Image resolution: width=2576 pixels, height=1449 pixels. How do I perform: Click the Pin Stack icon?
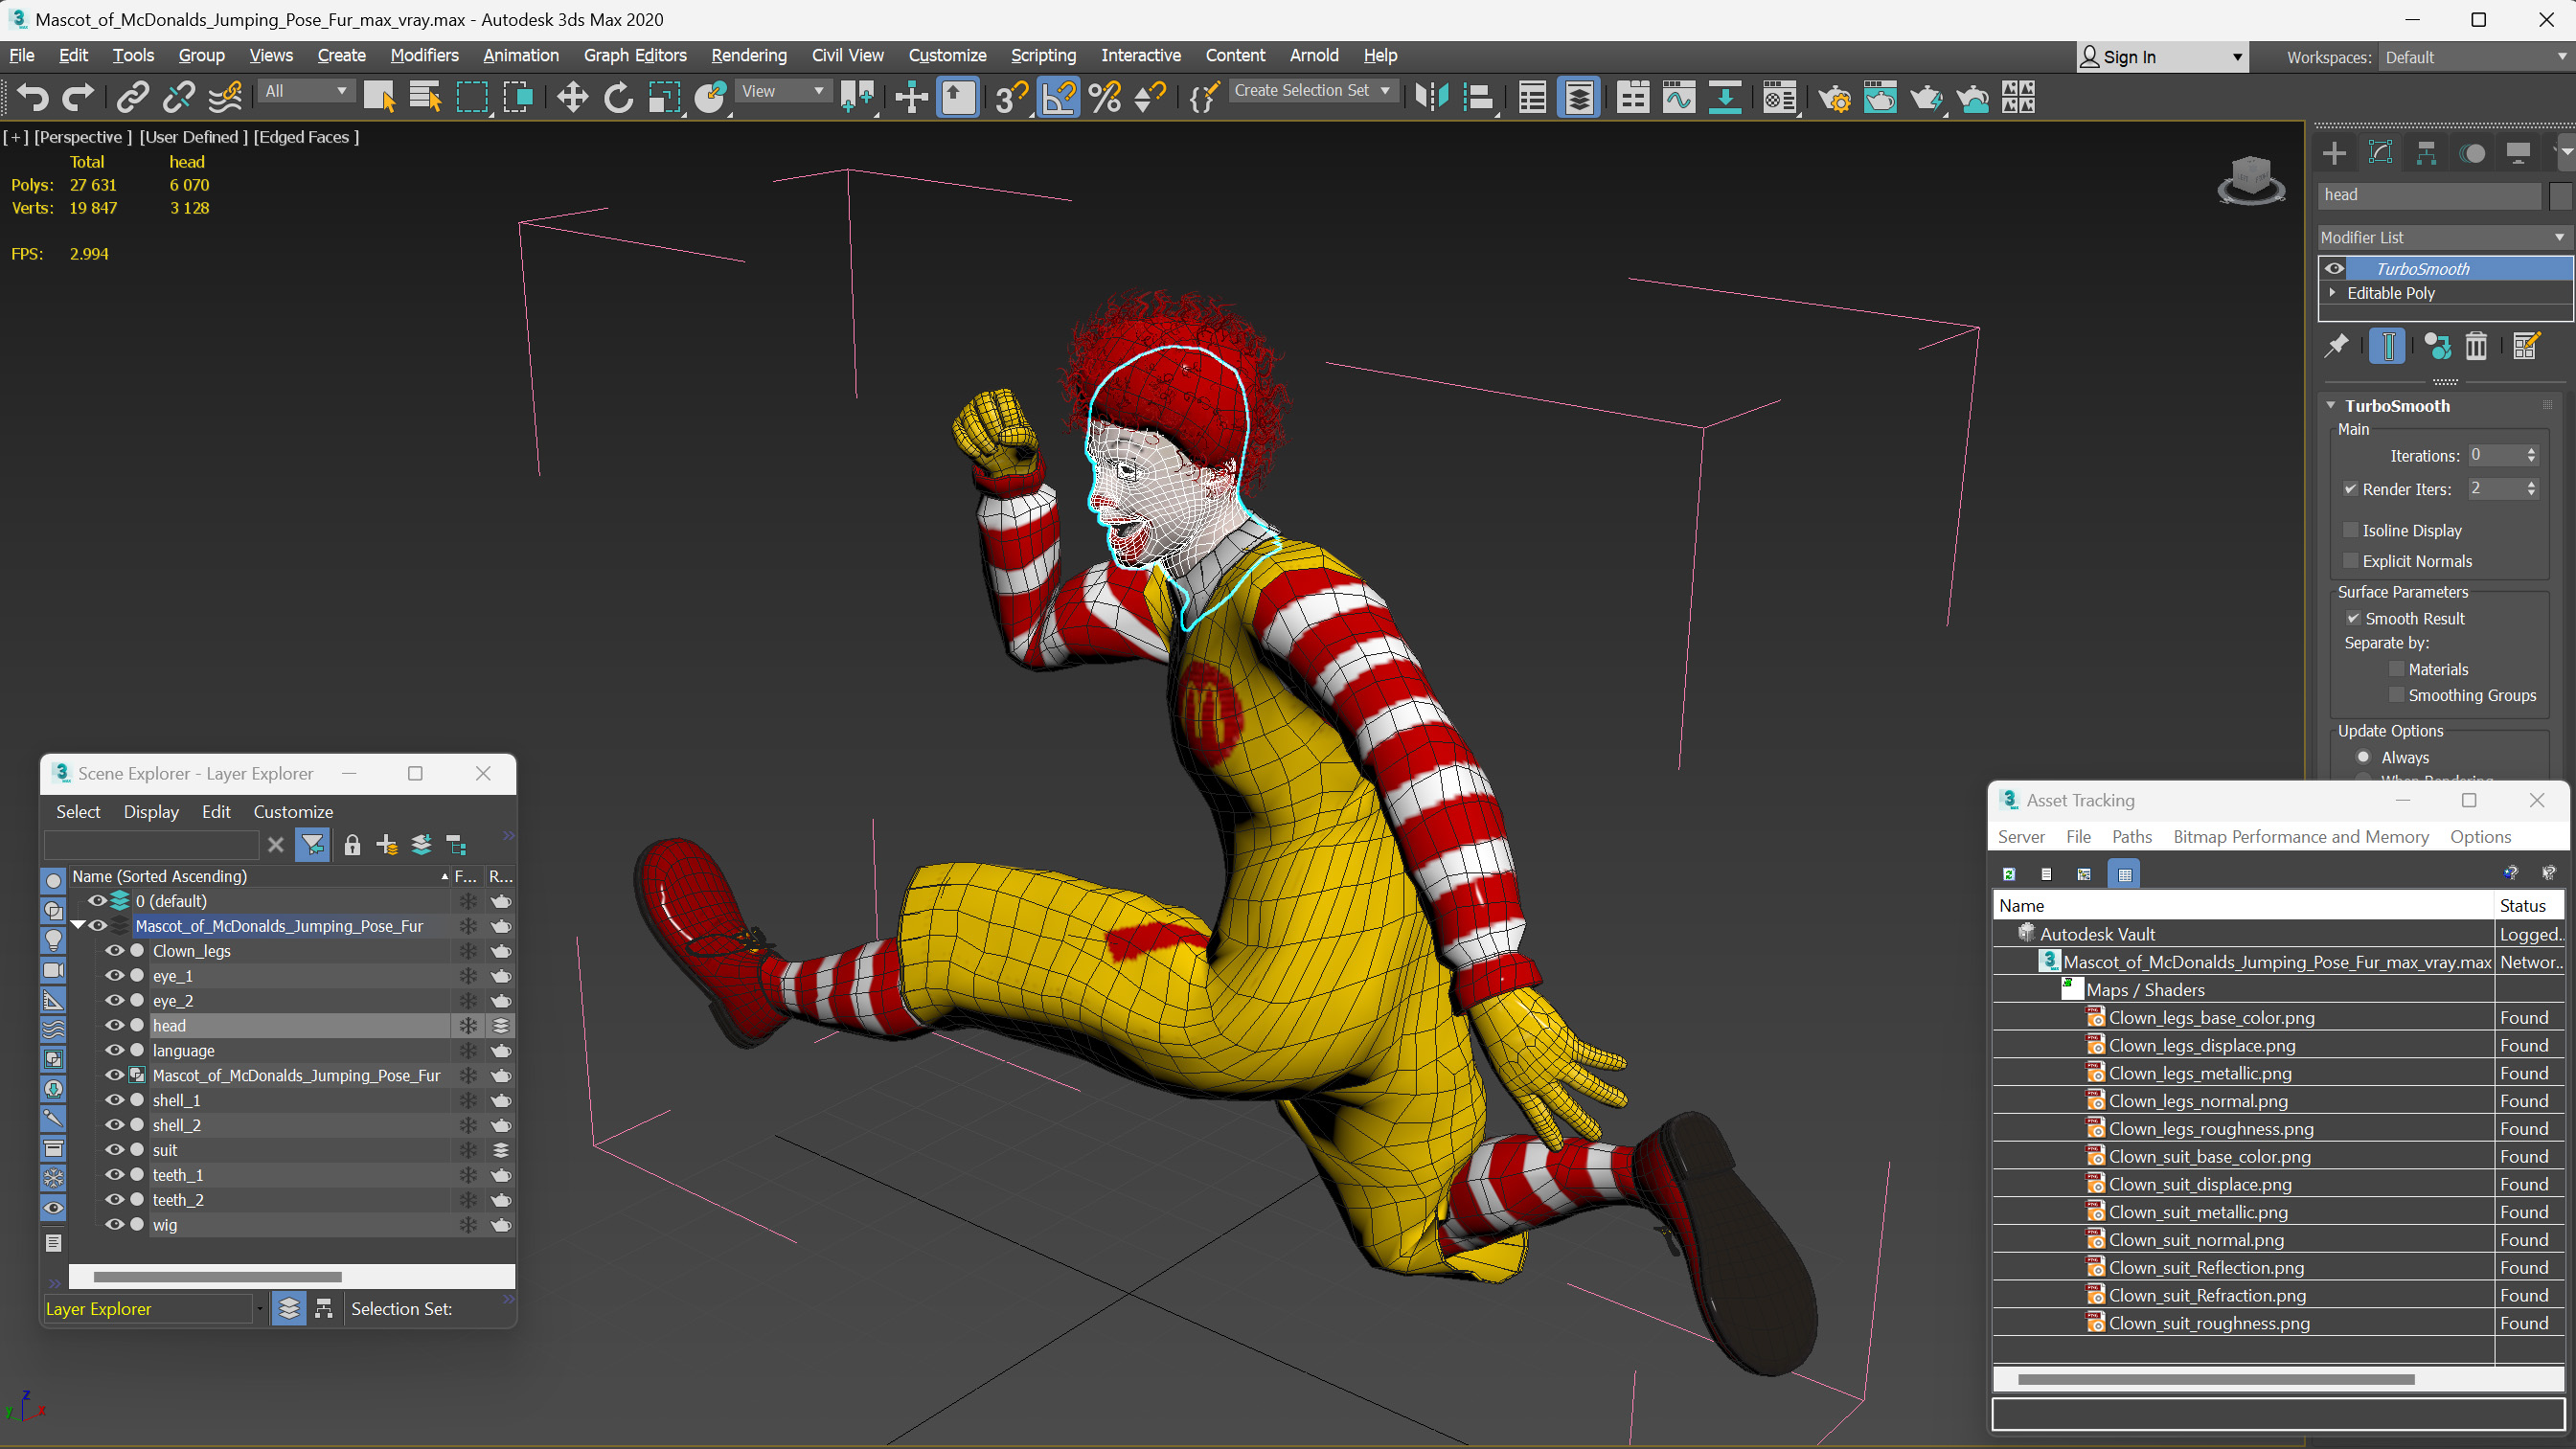[2336, 346]
